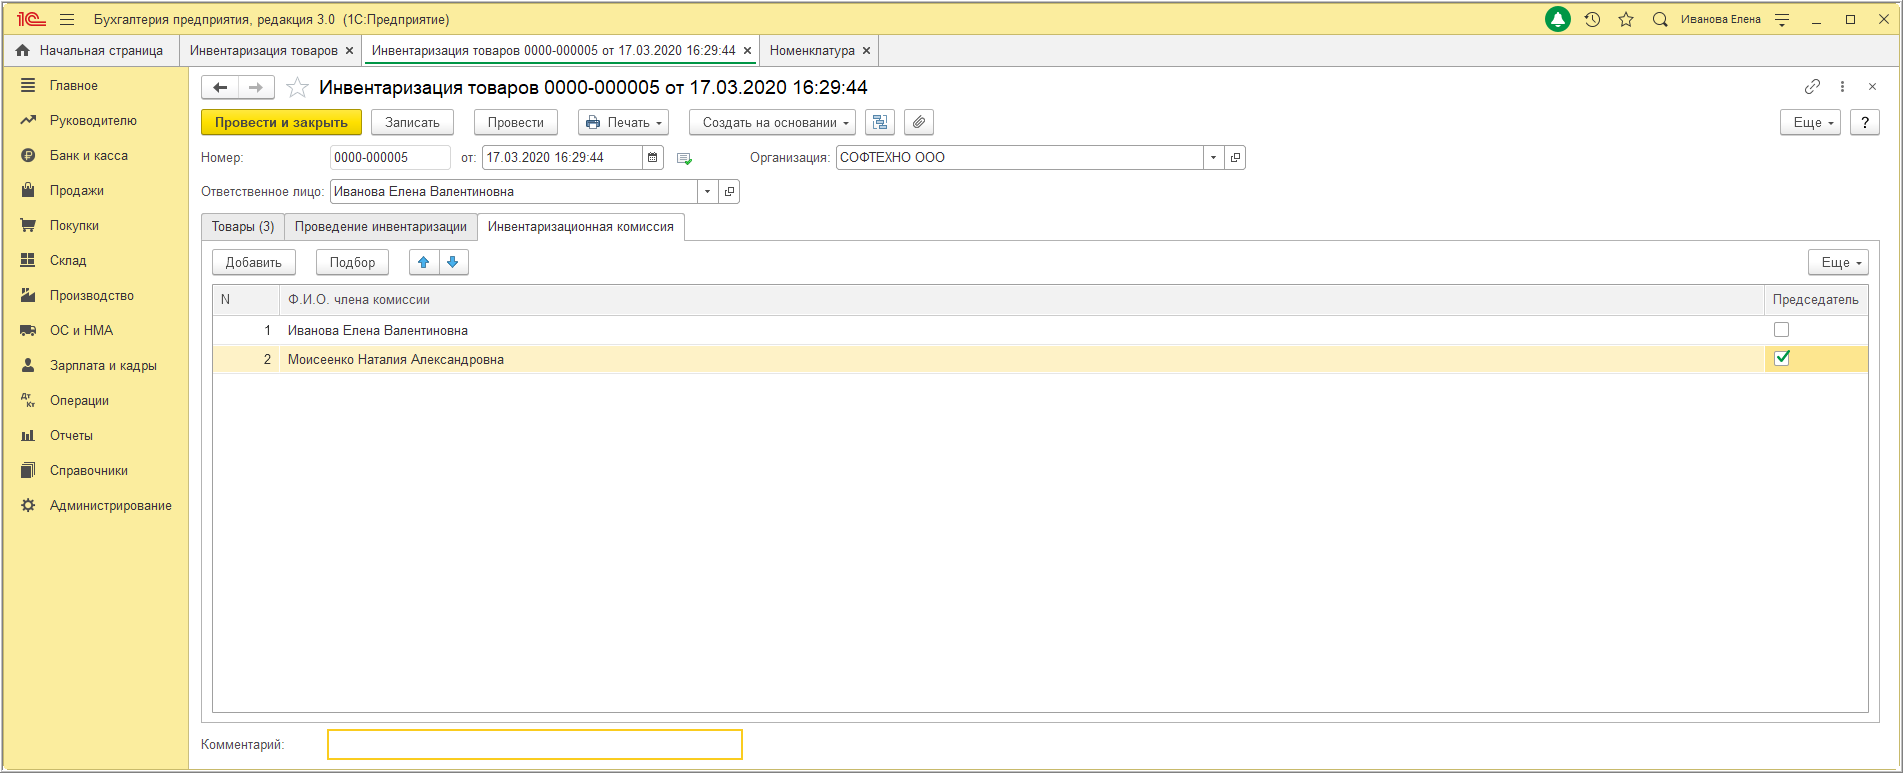This screenshot has height=773, width=1903.
Task: Click the Комментарий input field
Action: (535, 744)
